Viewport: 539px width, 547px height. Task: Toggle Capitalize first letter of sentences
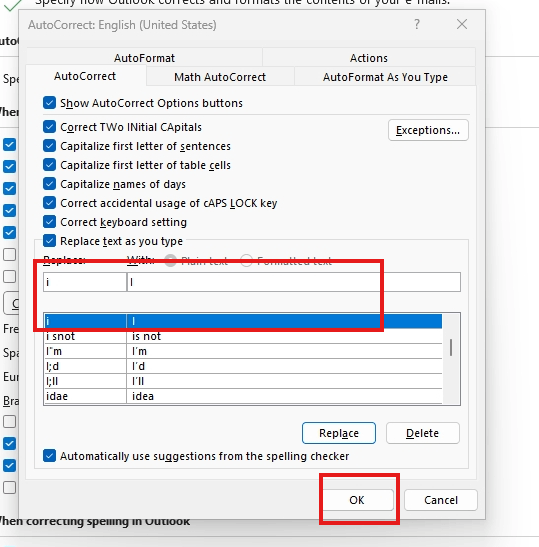click(49, 146)
